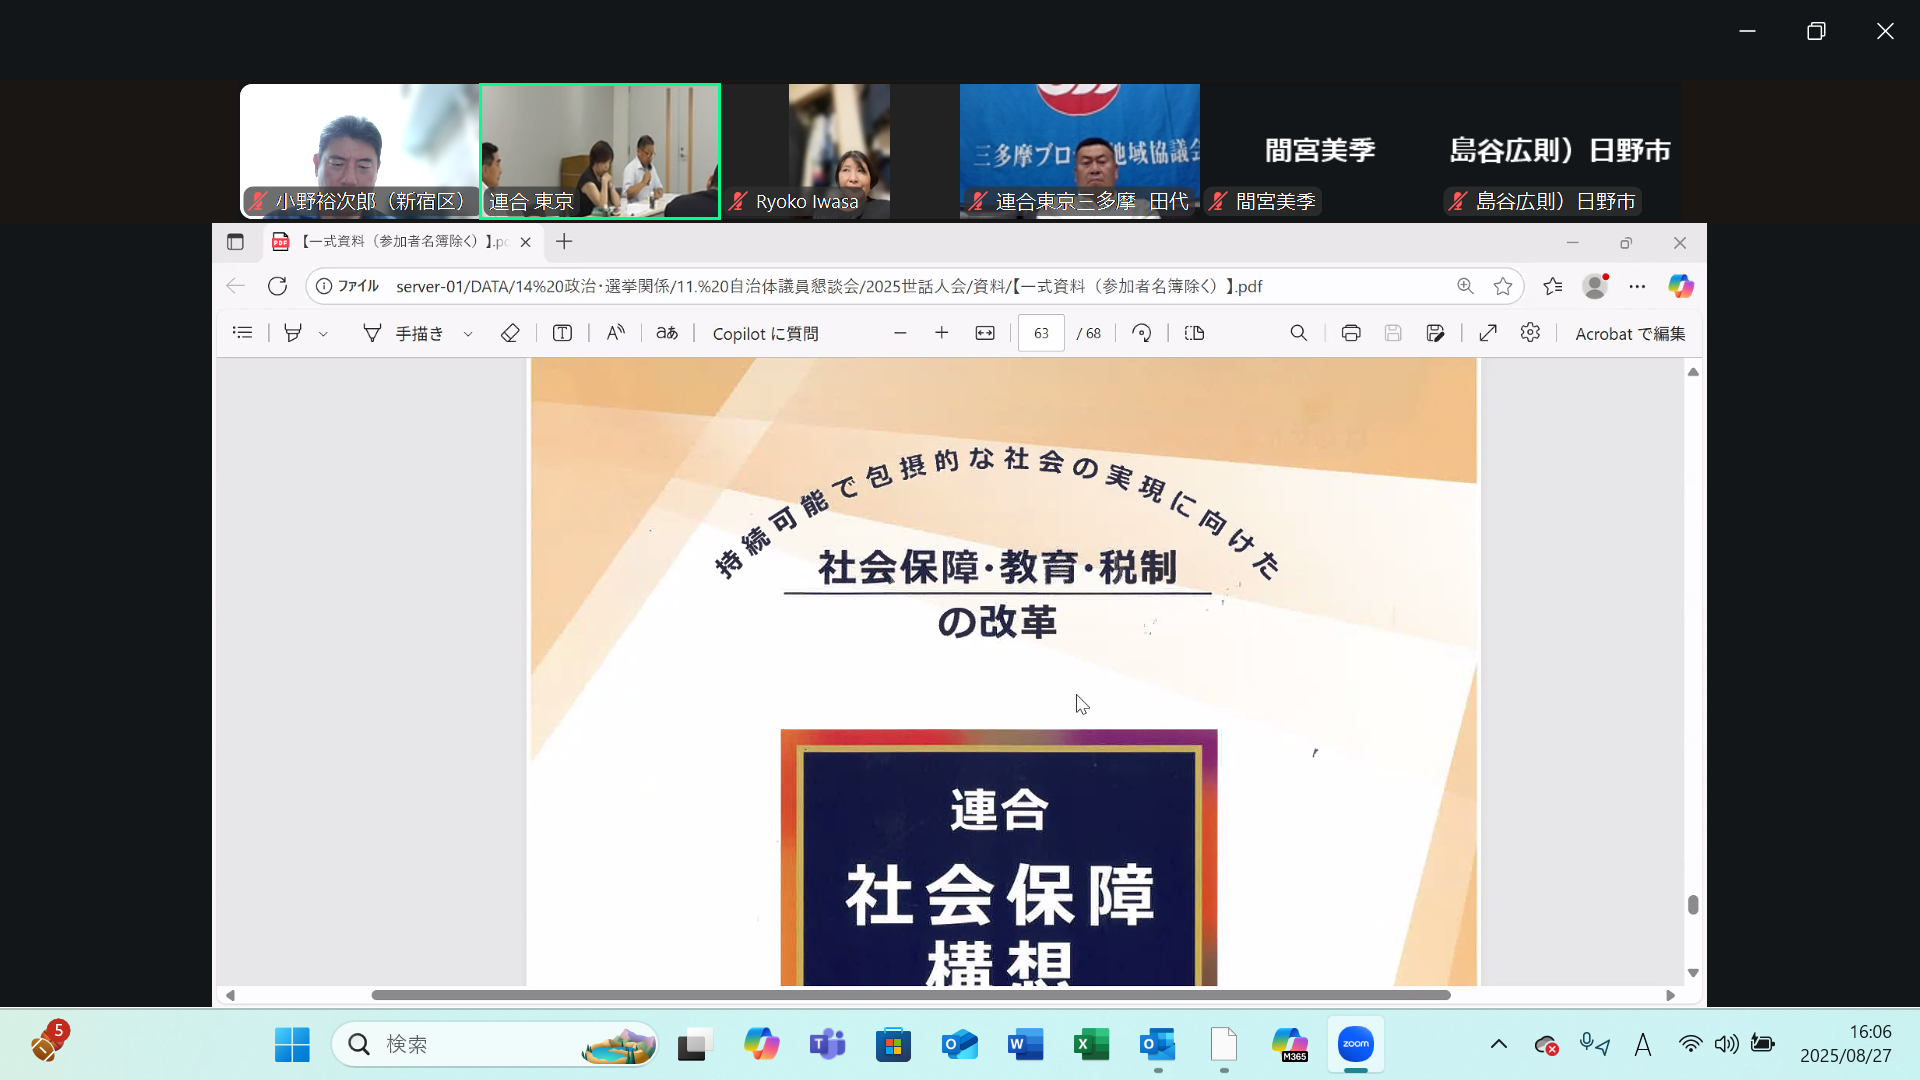Open the favorites list icon
This screenshot has width=1920, height=1080.
point(1552,286)
